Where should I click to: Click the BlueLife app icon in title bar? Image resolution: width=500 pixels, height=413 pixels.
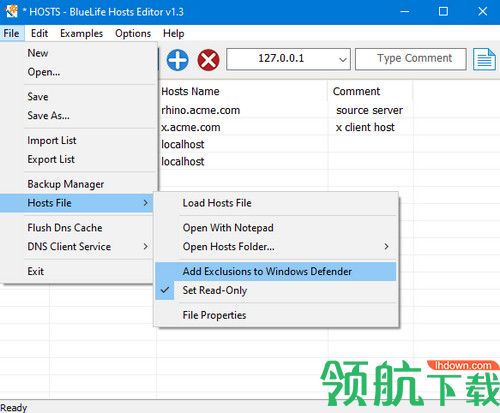click(x=12, y=11)
